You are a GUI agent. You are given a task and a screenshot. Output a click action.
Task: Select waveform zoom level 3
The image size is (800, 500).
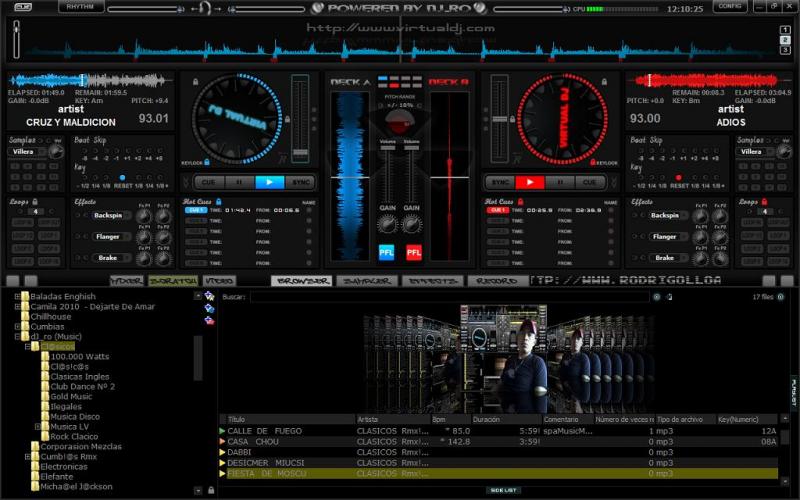[785, 50]
